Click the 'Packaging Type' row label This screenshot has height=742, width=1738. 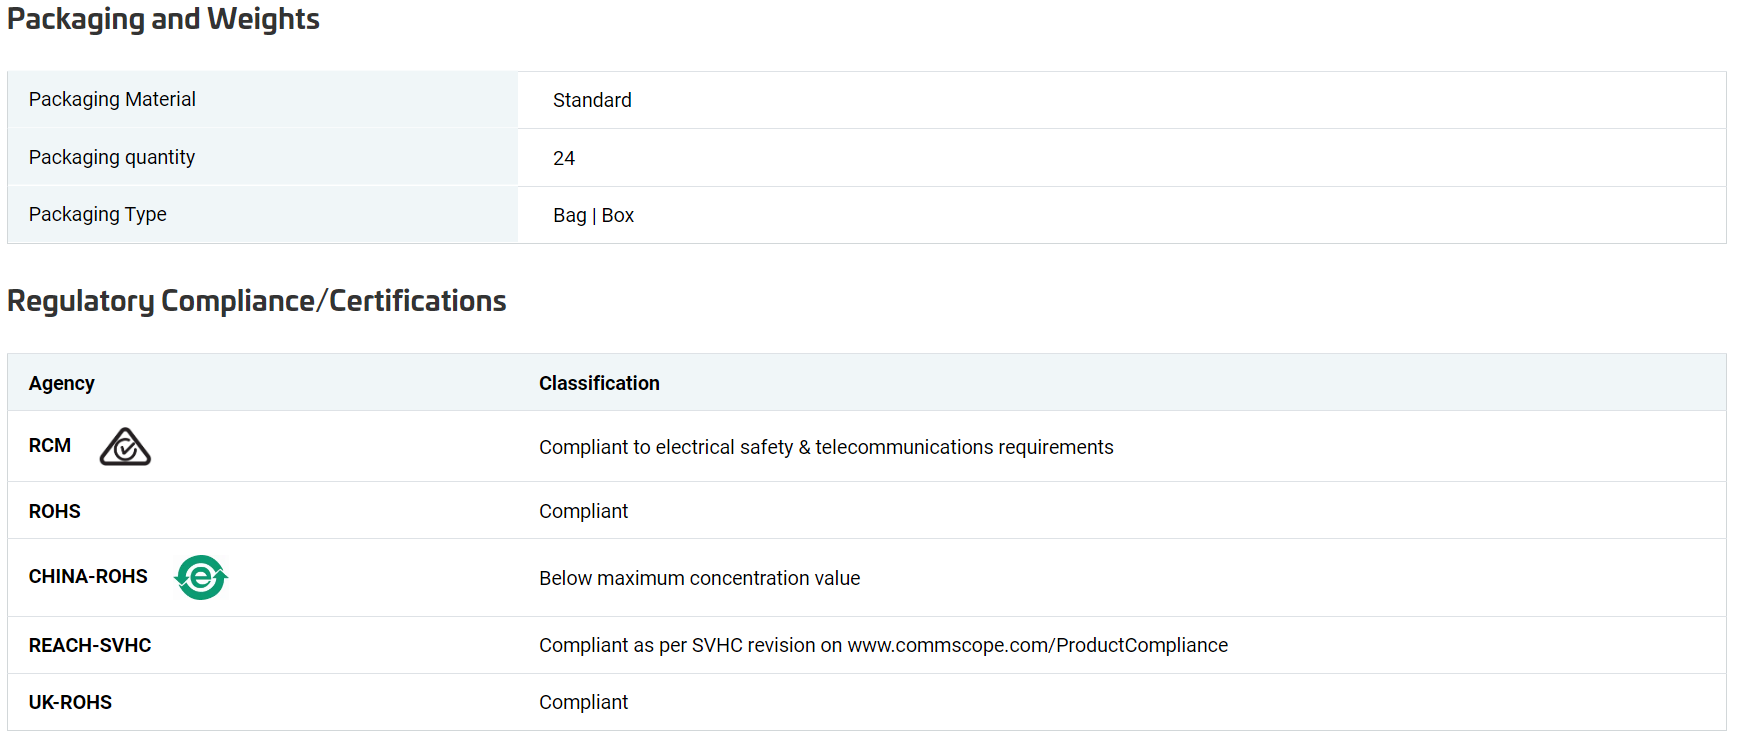[98, 214]
